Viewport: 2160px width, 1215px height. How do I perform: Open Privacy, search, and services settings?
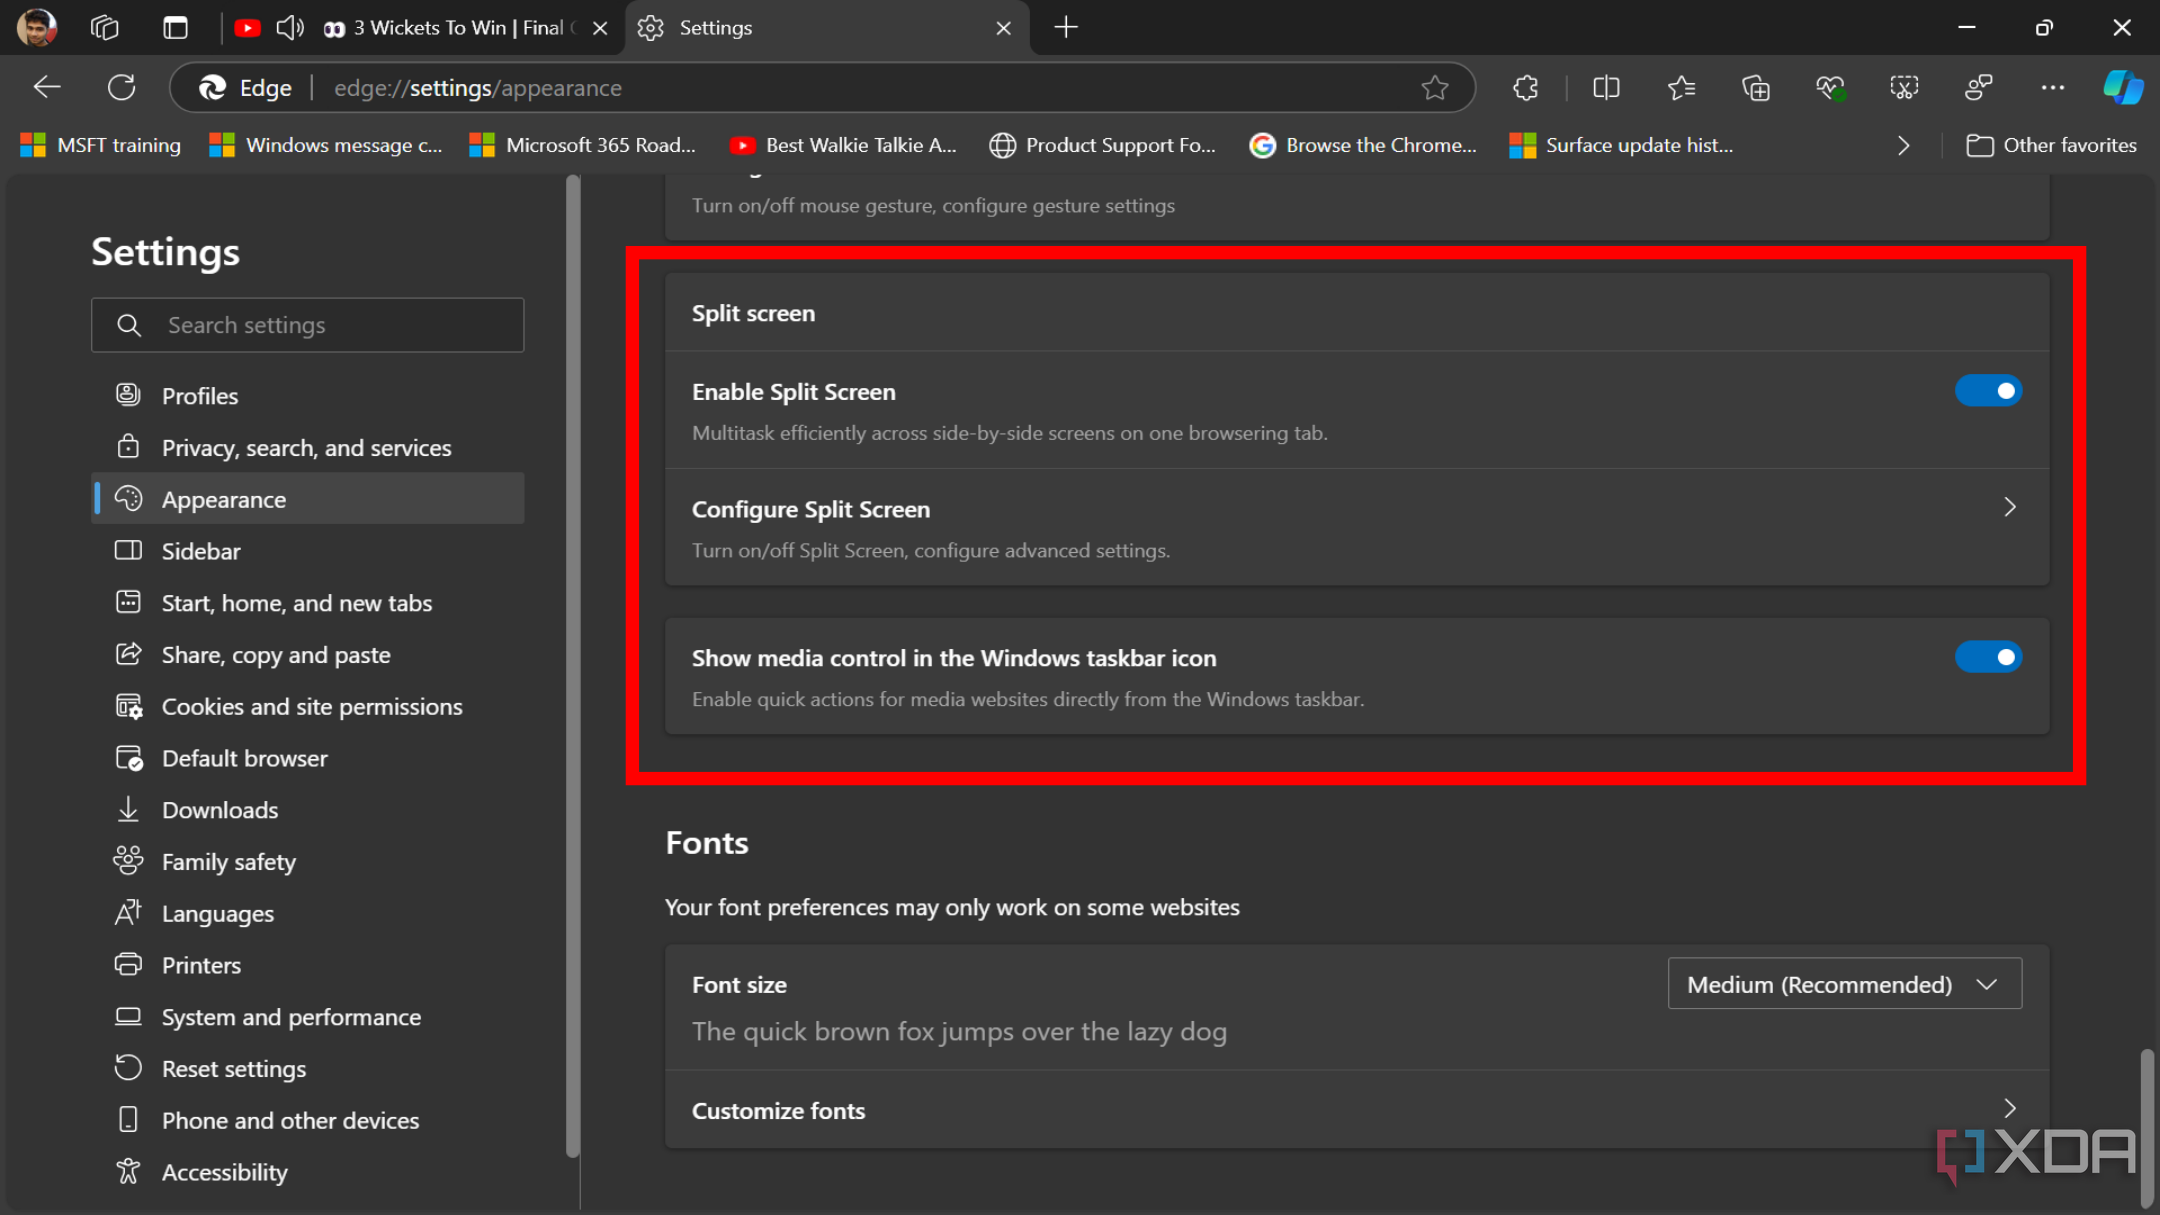coord(306,447)
